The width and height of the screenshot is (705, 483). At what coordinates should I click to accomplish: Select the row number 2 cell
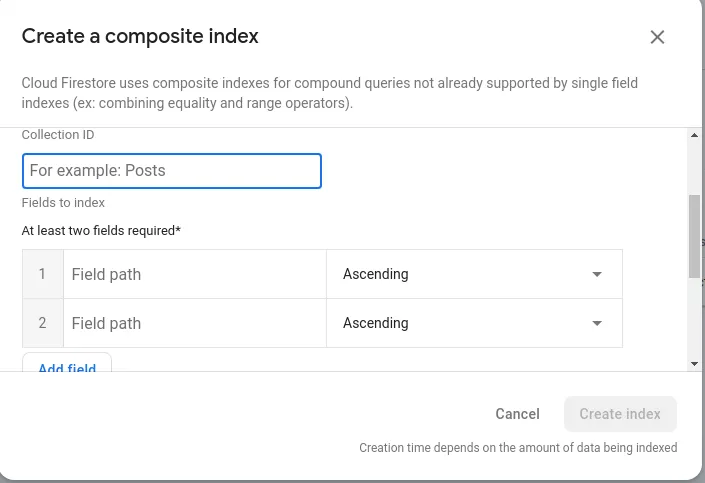(x=43, y=324)
